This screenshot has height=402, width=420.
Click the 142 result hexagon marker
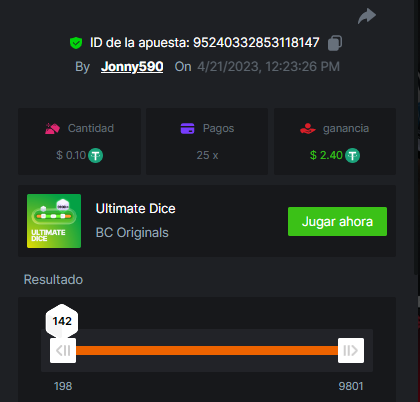(62, 321)
